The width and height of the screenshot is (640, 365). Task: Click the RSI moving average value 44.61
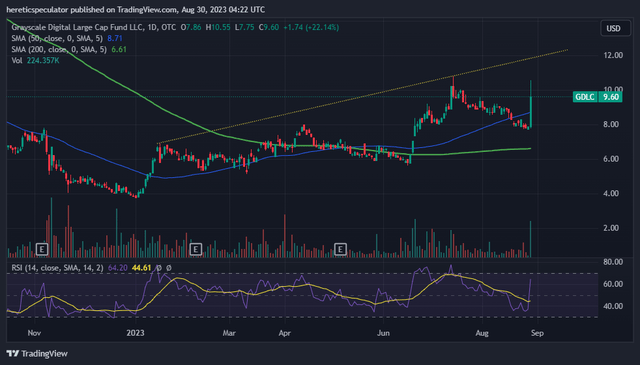(142, 268)
